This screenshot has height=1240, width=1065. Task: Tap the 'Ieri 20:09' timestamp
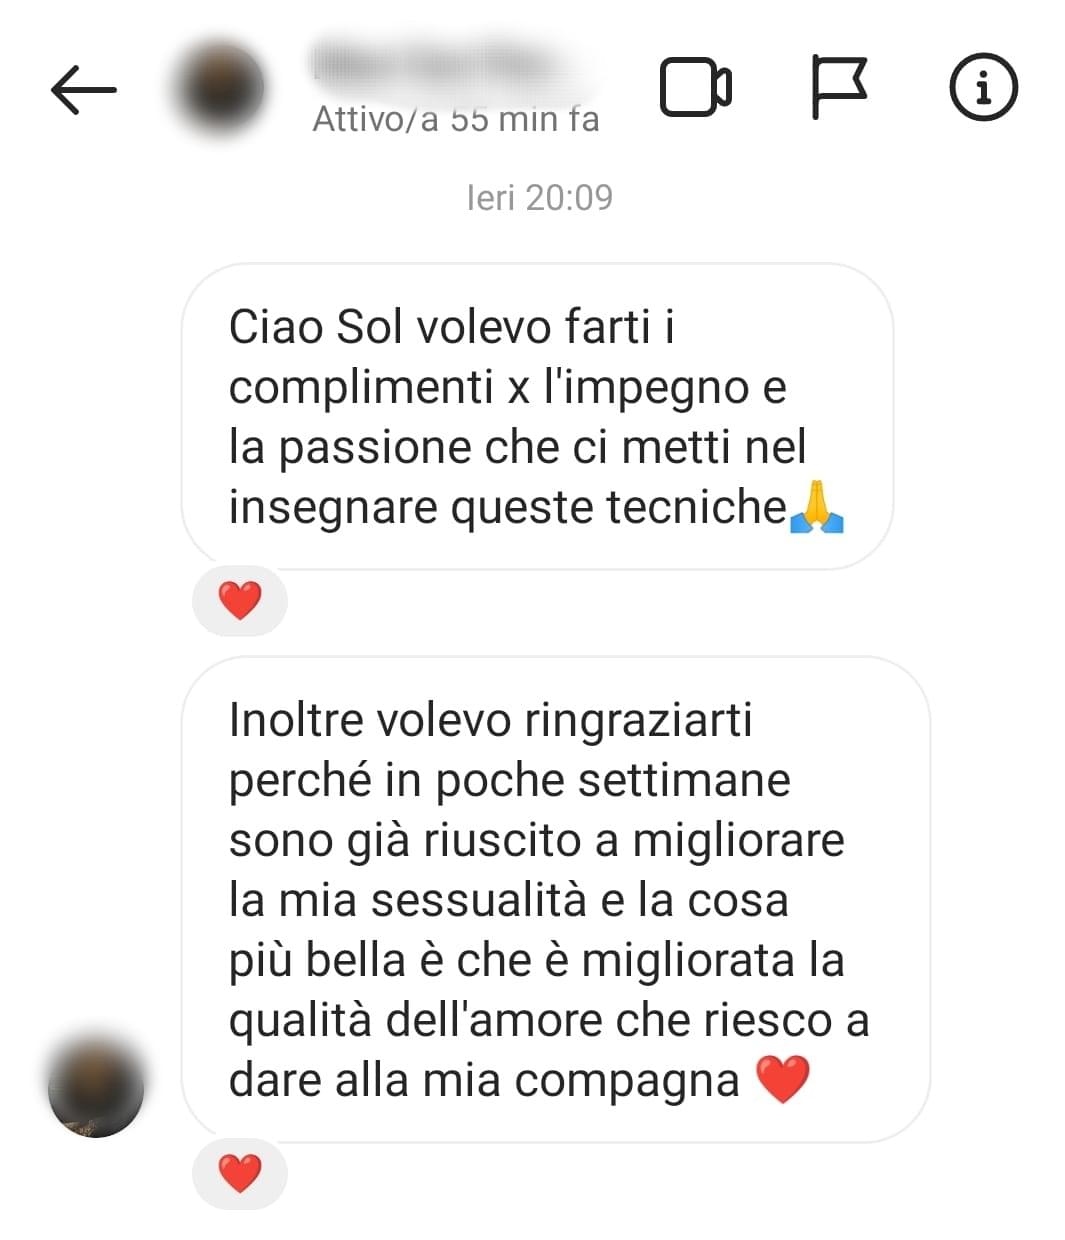tap(539, 197)
